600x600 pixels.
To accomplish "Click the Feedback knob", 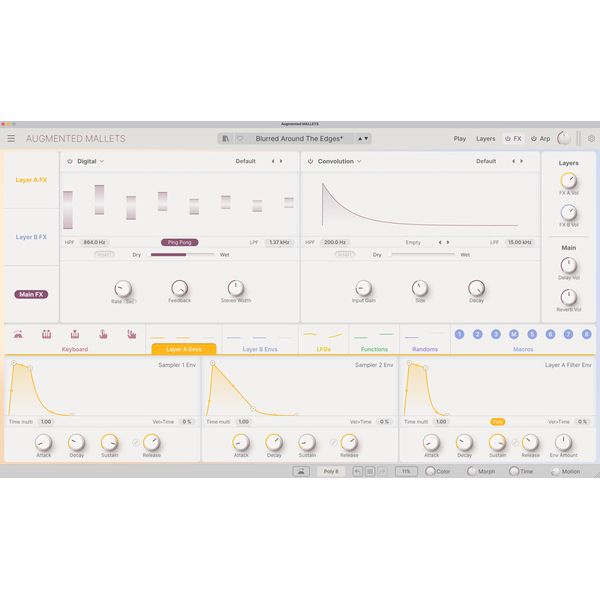I will tap(179, 289).
